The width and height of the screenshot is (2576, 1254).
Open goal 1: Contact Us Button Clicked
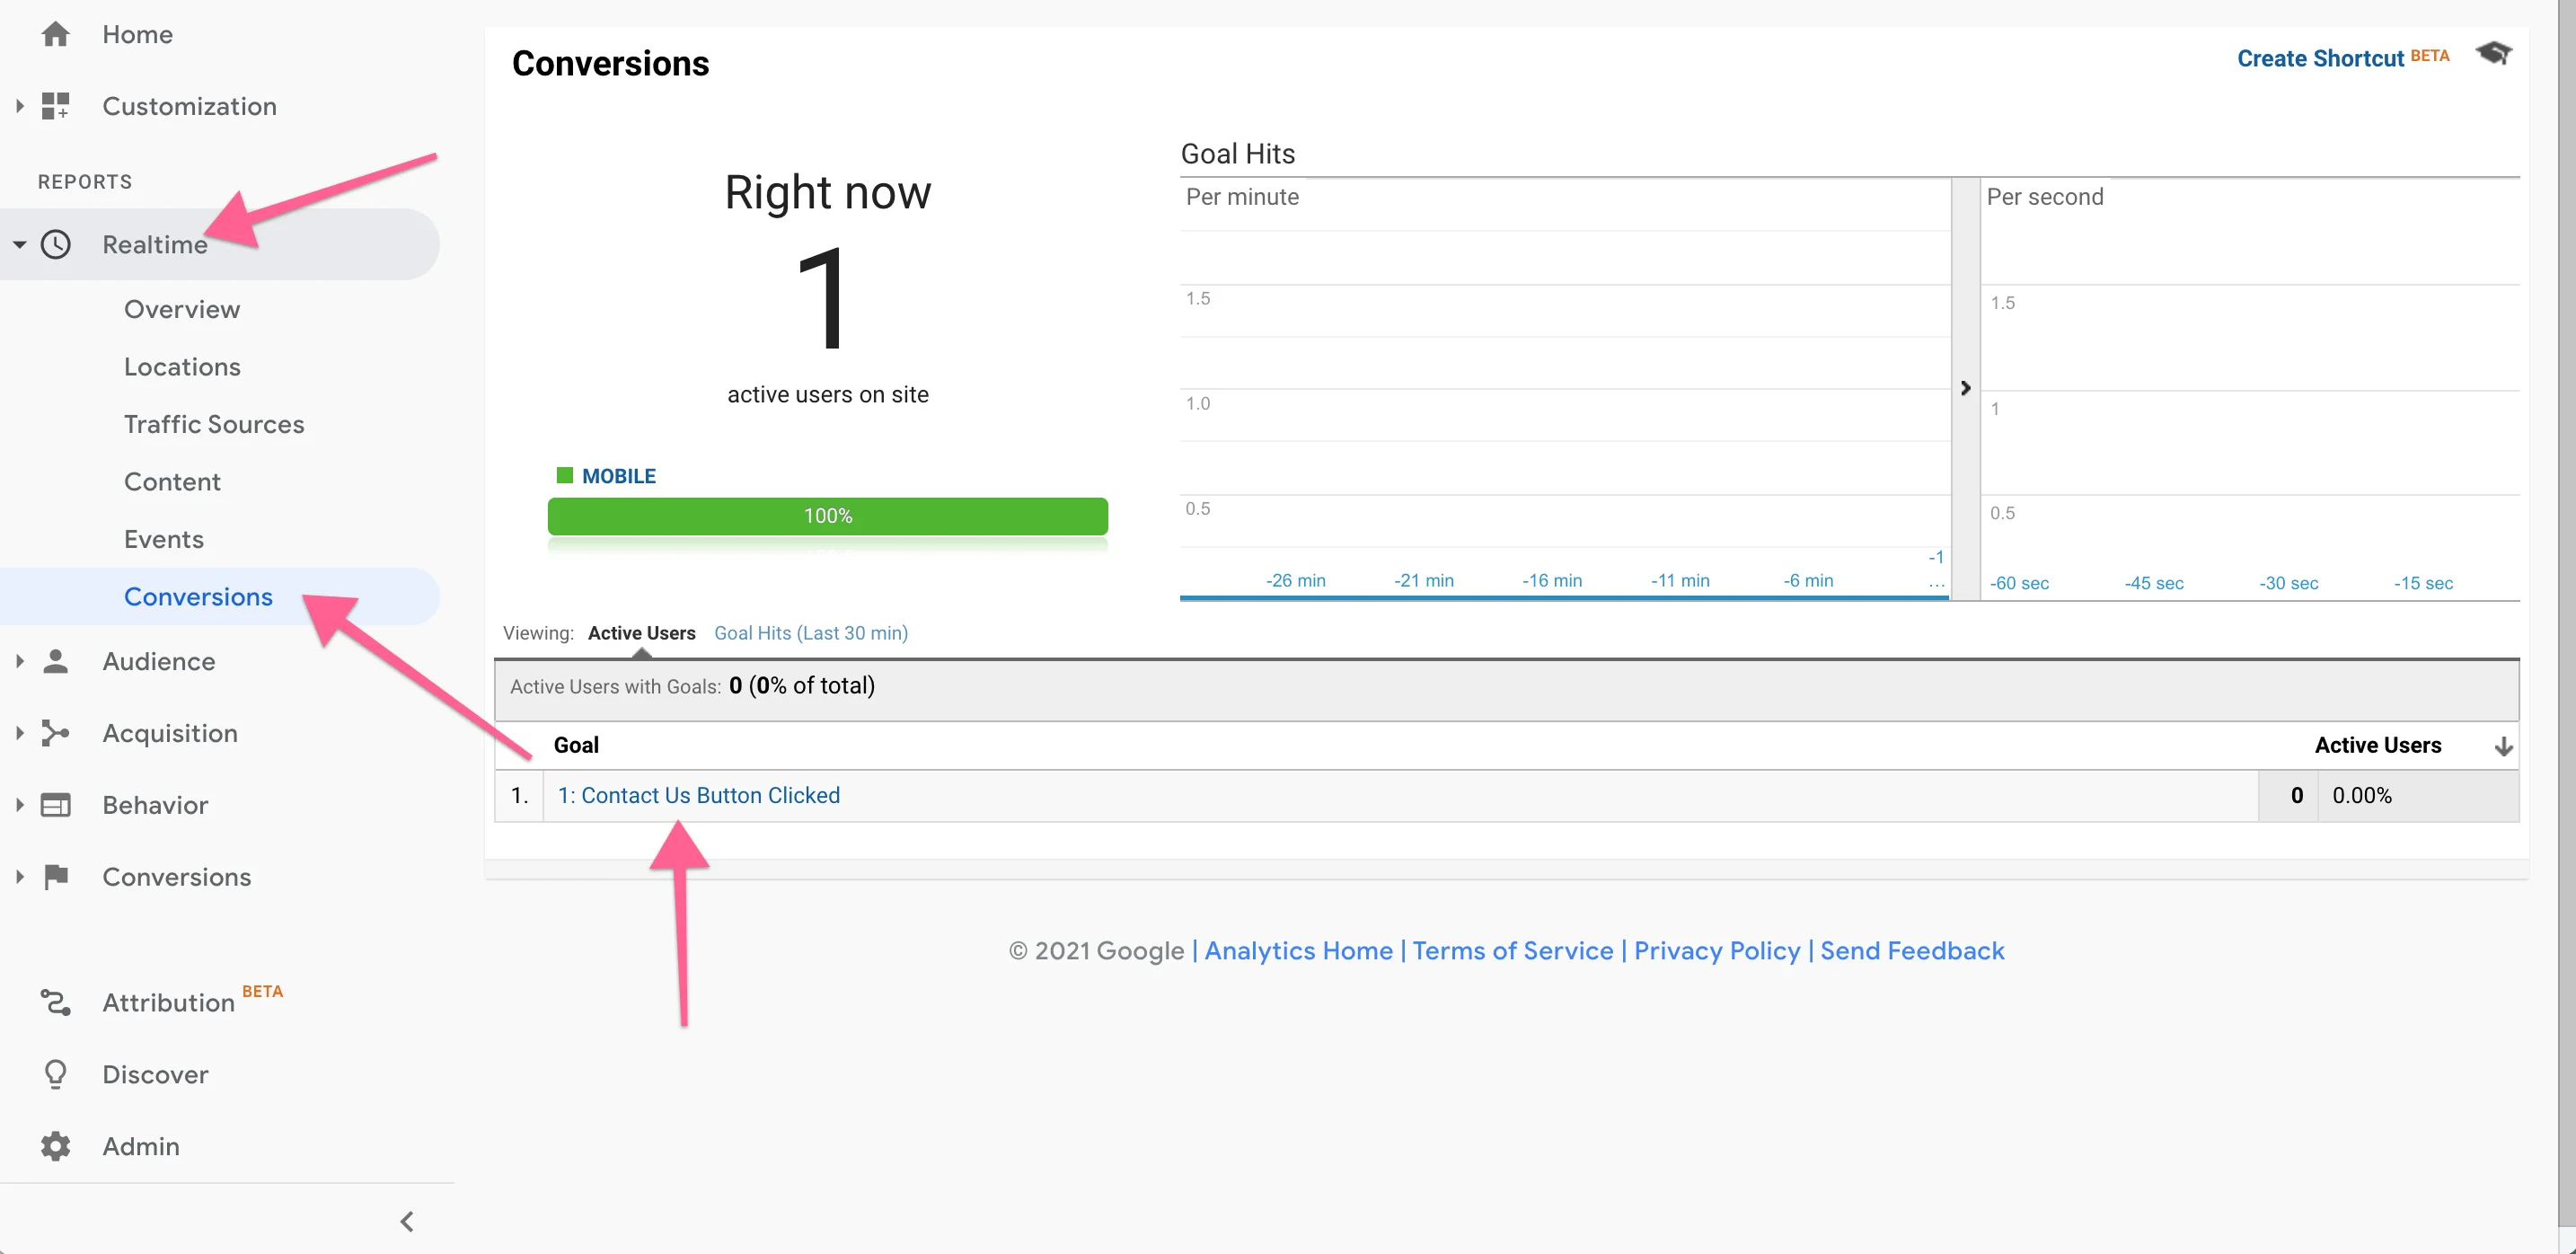click(x=698, y=795)
